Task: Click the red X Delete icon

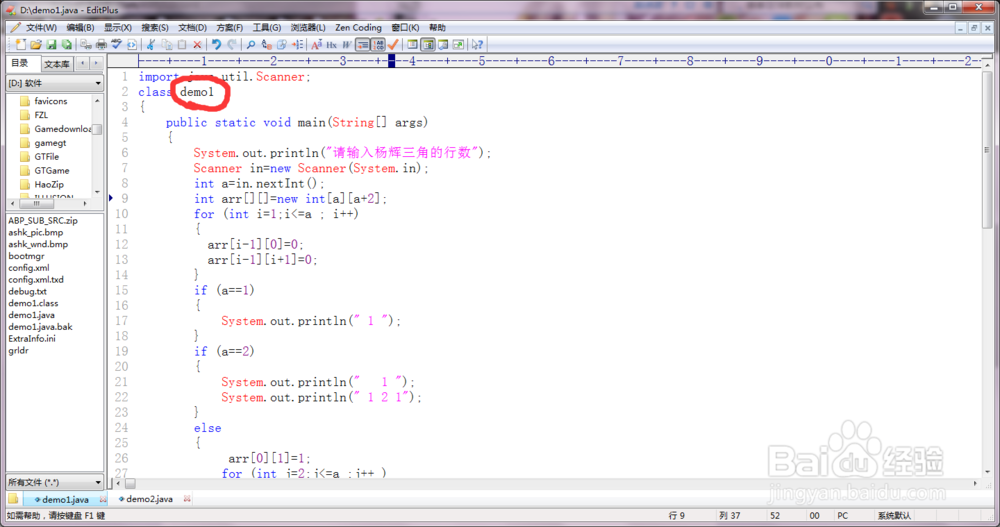Action: (197, 44)
